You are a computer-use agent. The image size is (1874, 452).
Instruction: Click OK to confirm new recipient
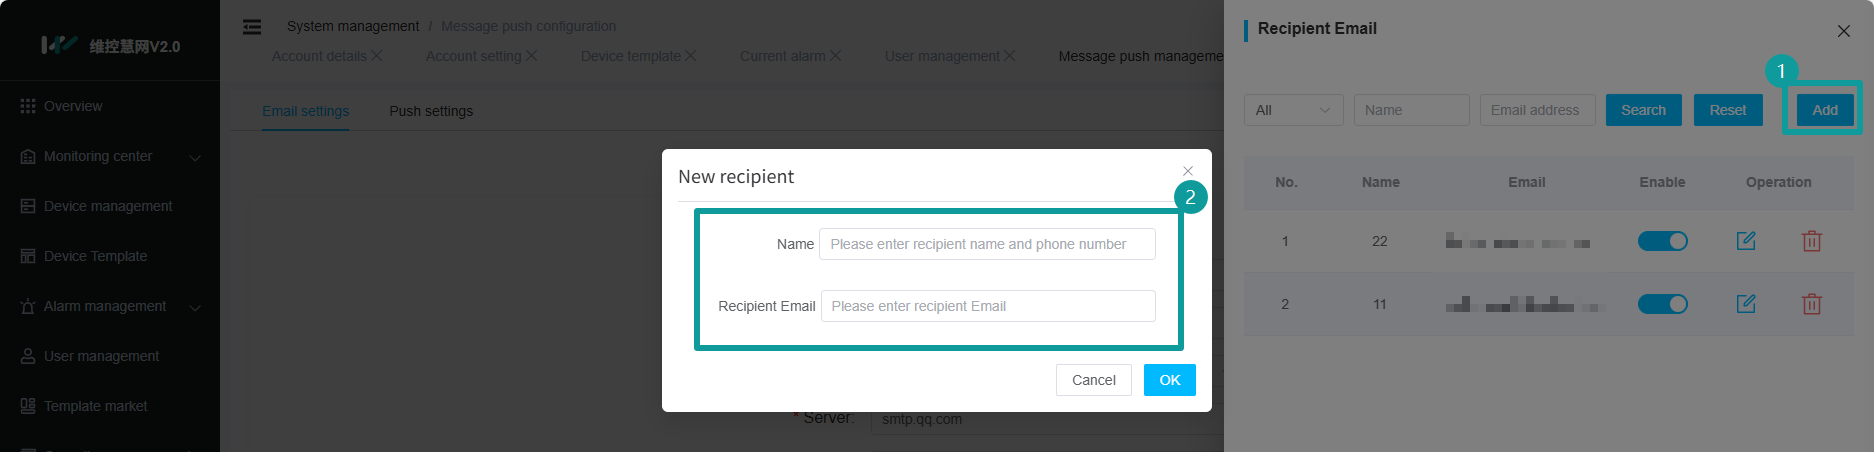tap(1169, 380)
